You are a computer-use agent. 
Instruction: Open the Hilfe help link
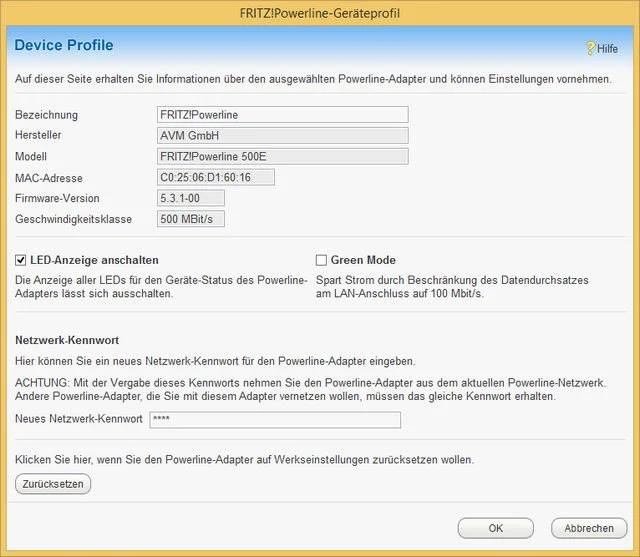607,49
